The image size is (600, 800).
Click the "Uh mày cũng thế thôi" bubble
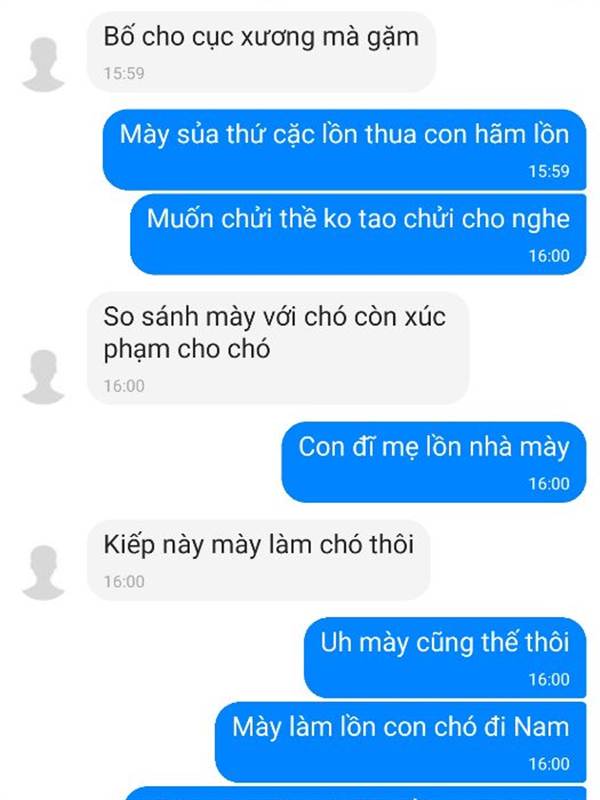click(445, 658)
